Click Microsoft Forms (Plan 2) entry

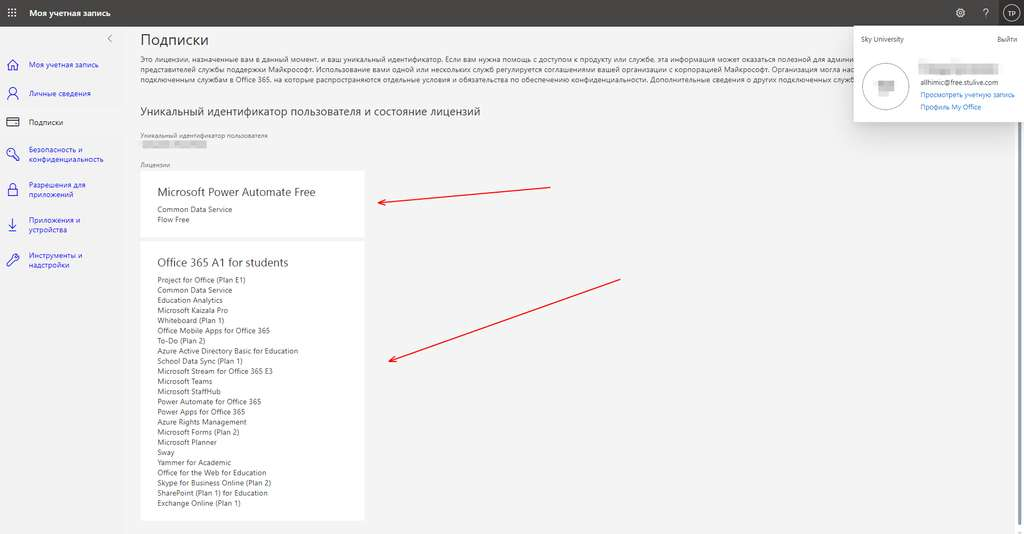tap(198, 432)
